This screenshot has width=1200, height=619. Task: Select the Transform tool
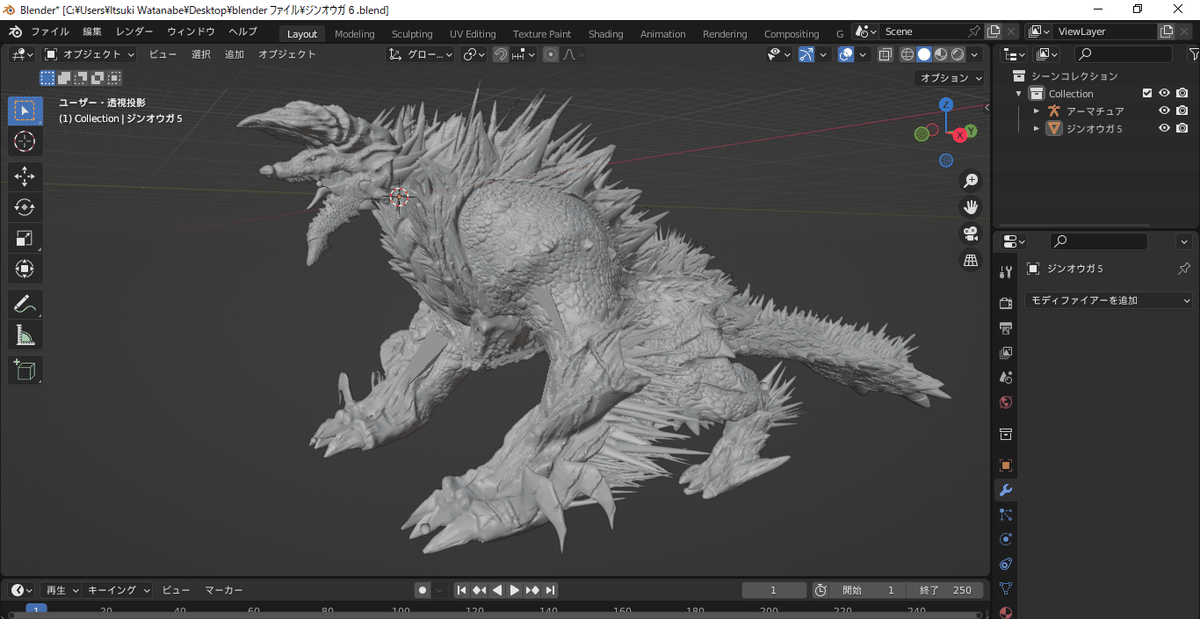[x=25, y=269]
